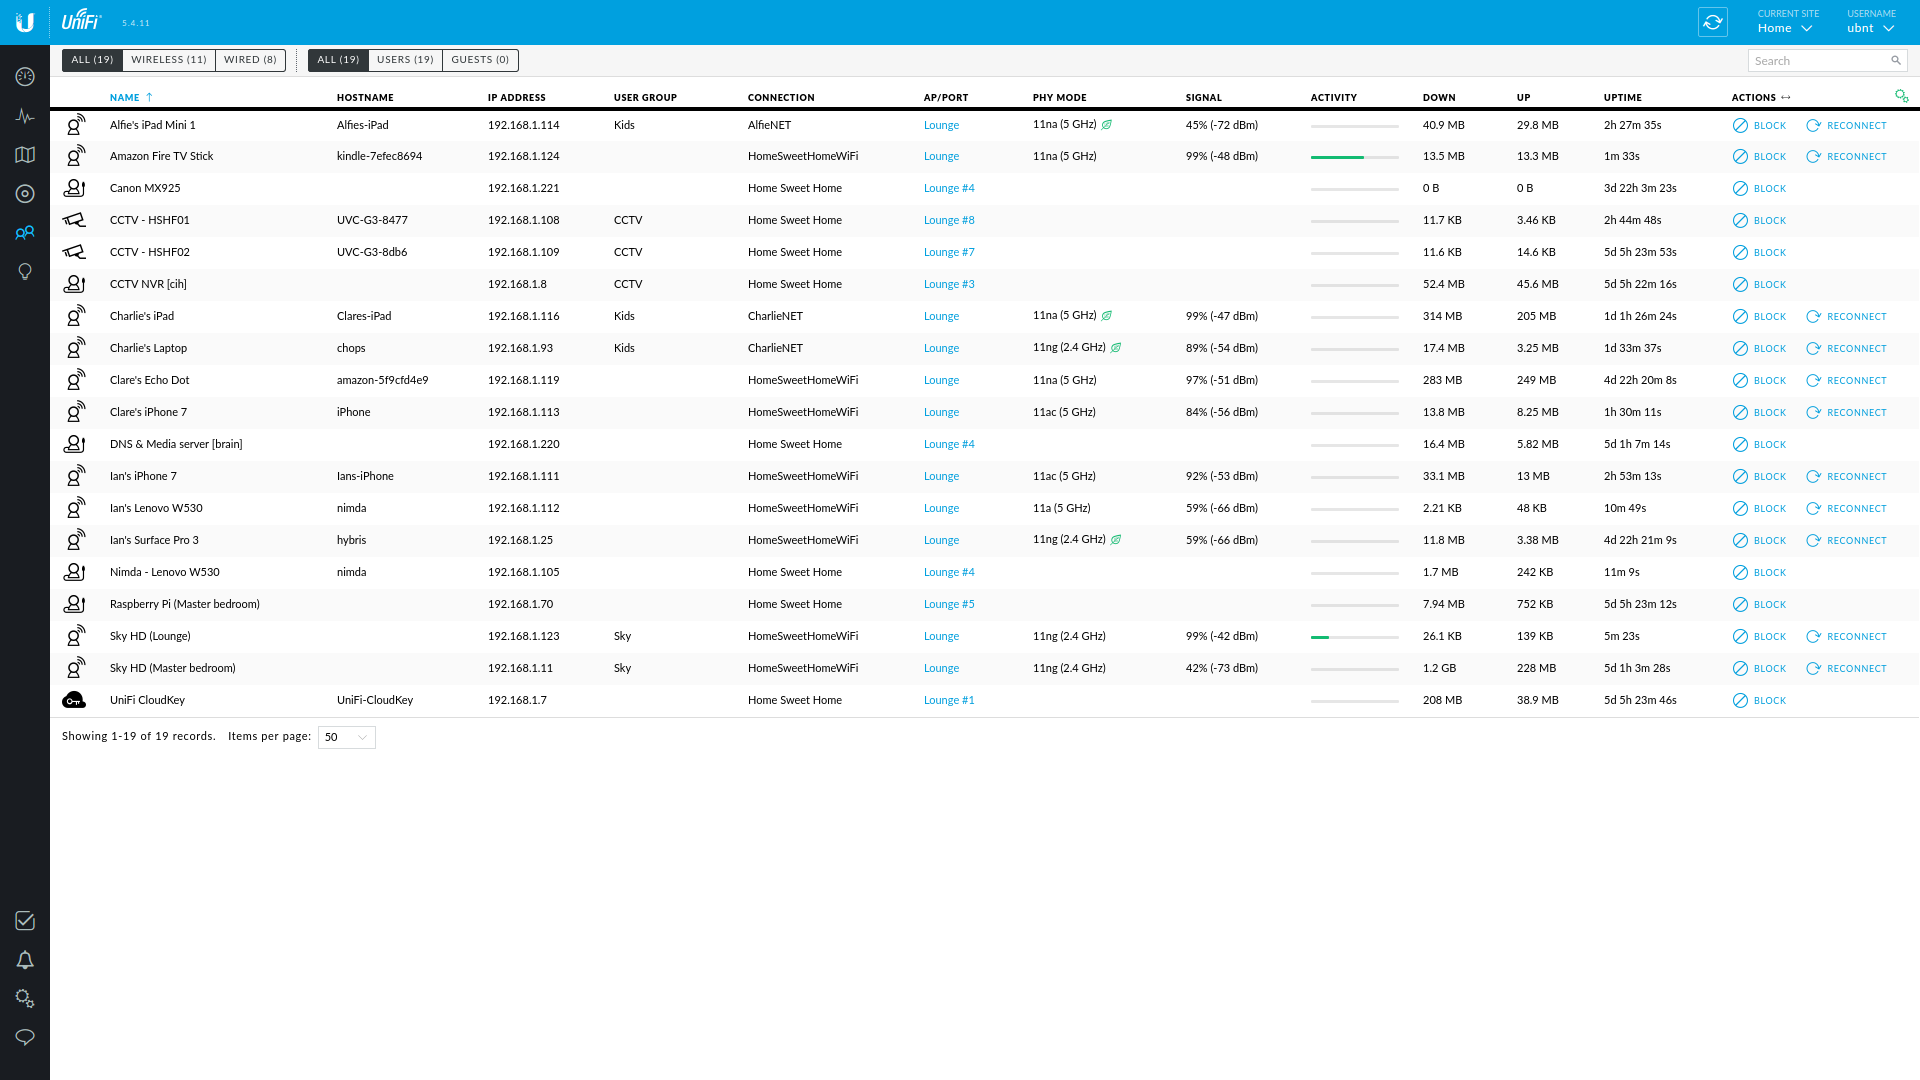Click reconnect icon for Amazon Fire TV Stick
The width and height of the screenshot is (1920, 1080).
(1813, 157)
